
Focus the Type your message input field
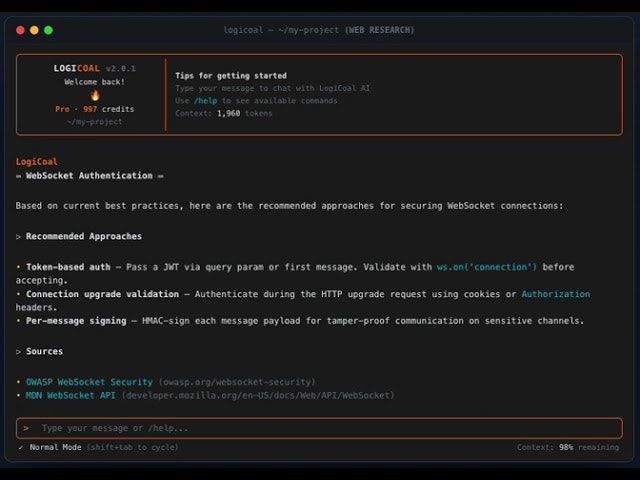[319, 428]
